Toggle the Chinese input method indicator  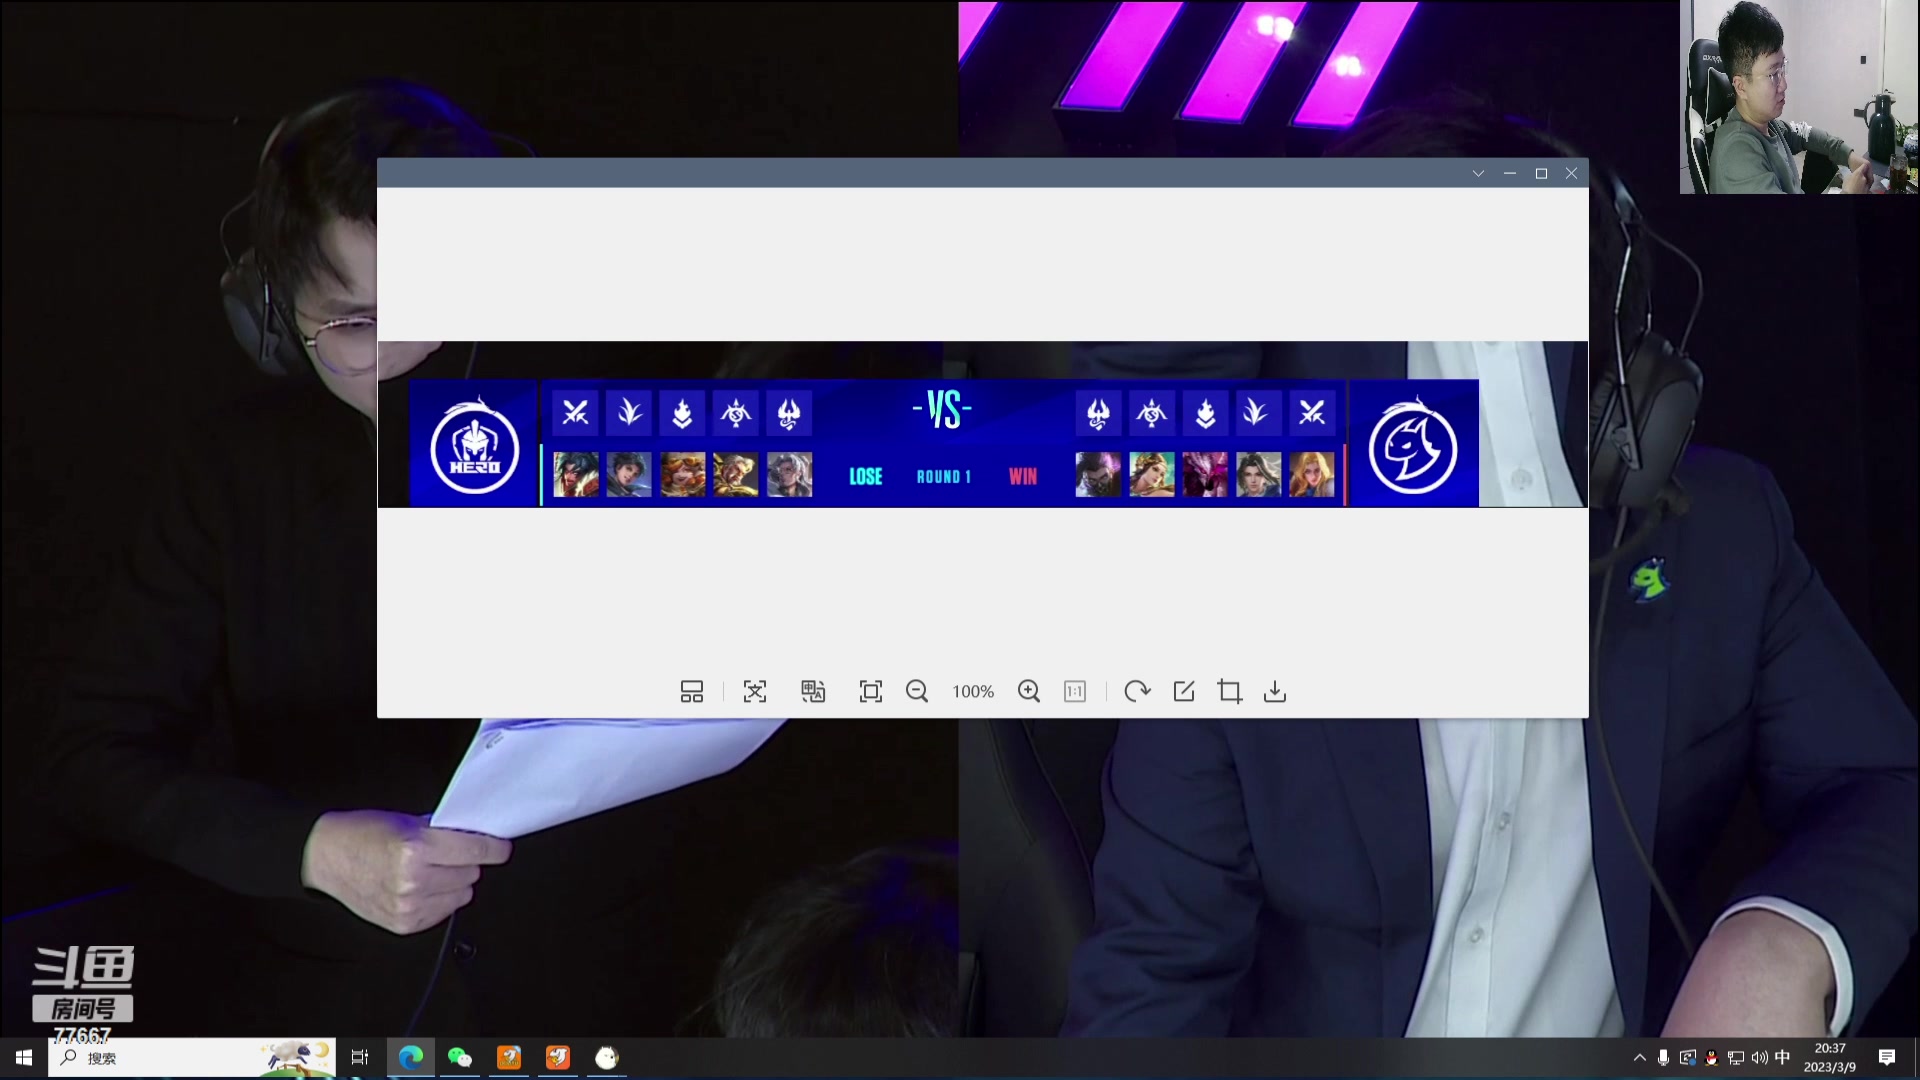point(1783,1058)
